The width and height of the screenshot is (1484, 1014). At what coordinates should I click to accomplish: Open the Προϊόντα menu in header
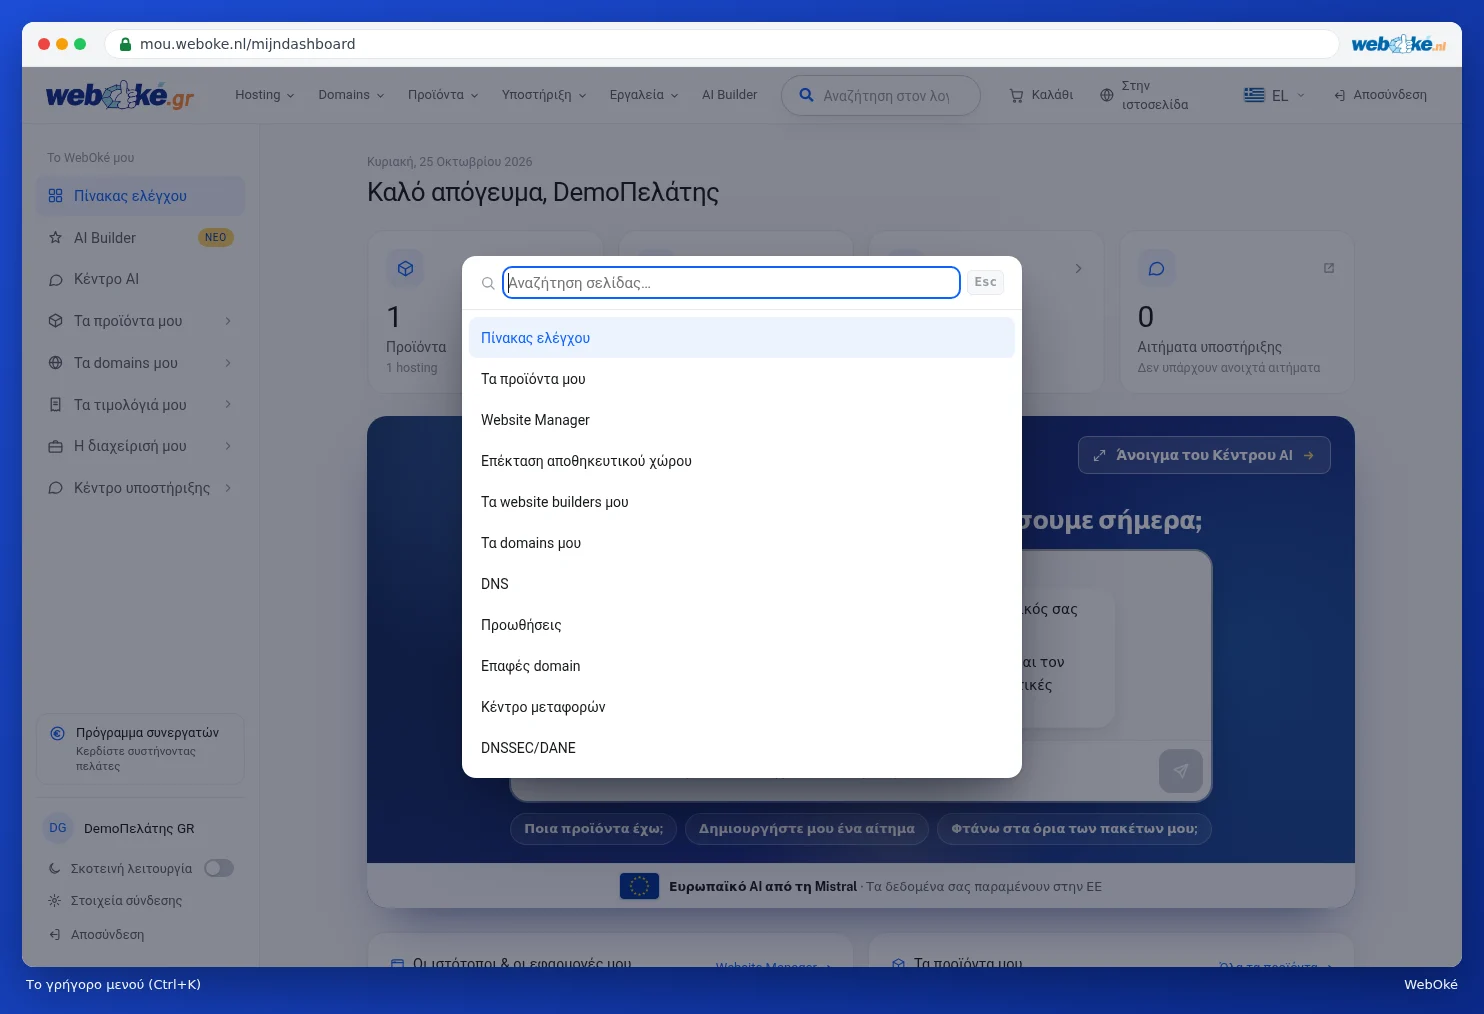point(443,95)
